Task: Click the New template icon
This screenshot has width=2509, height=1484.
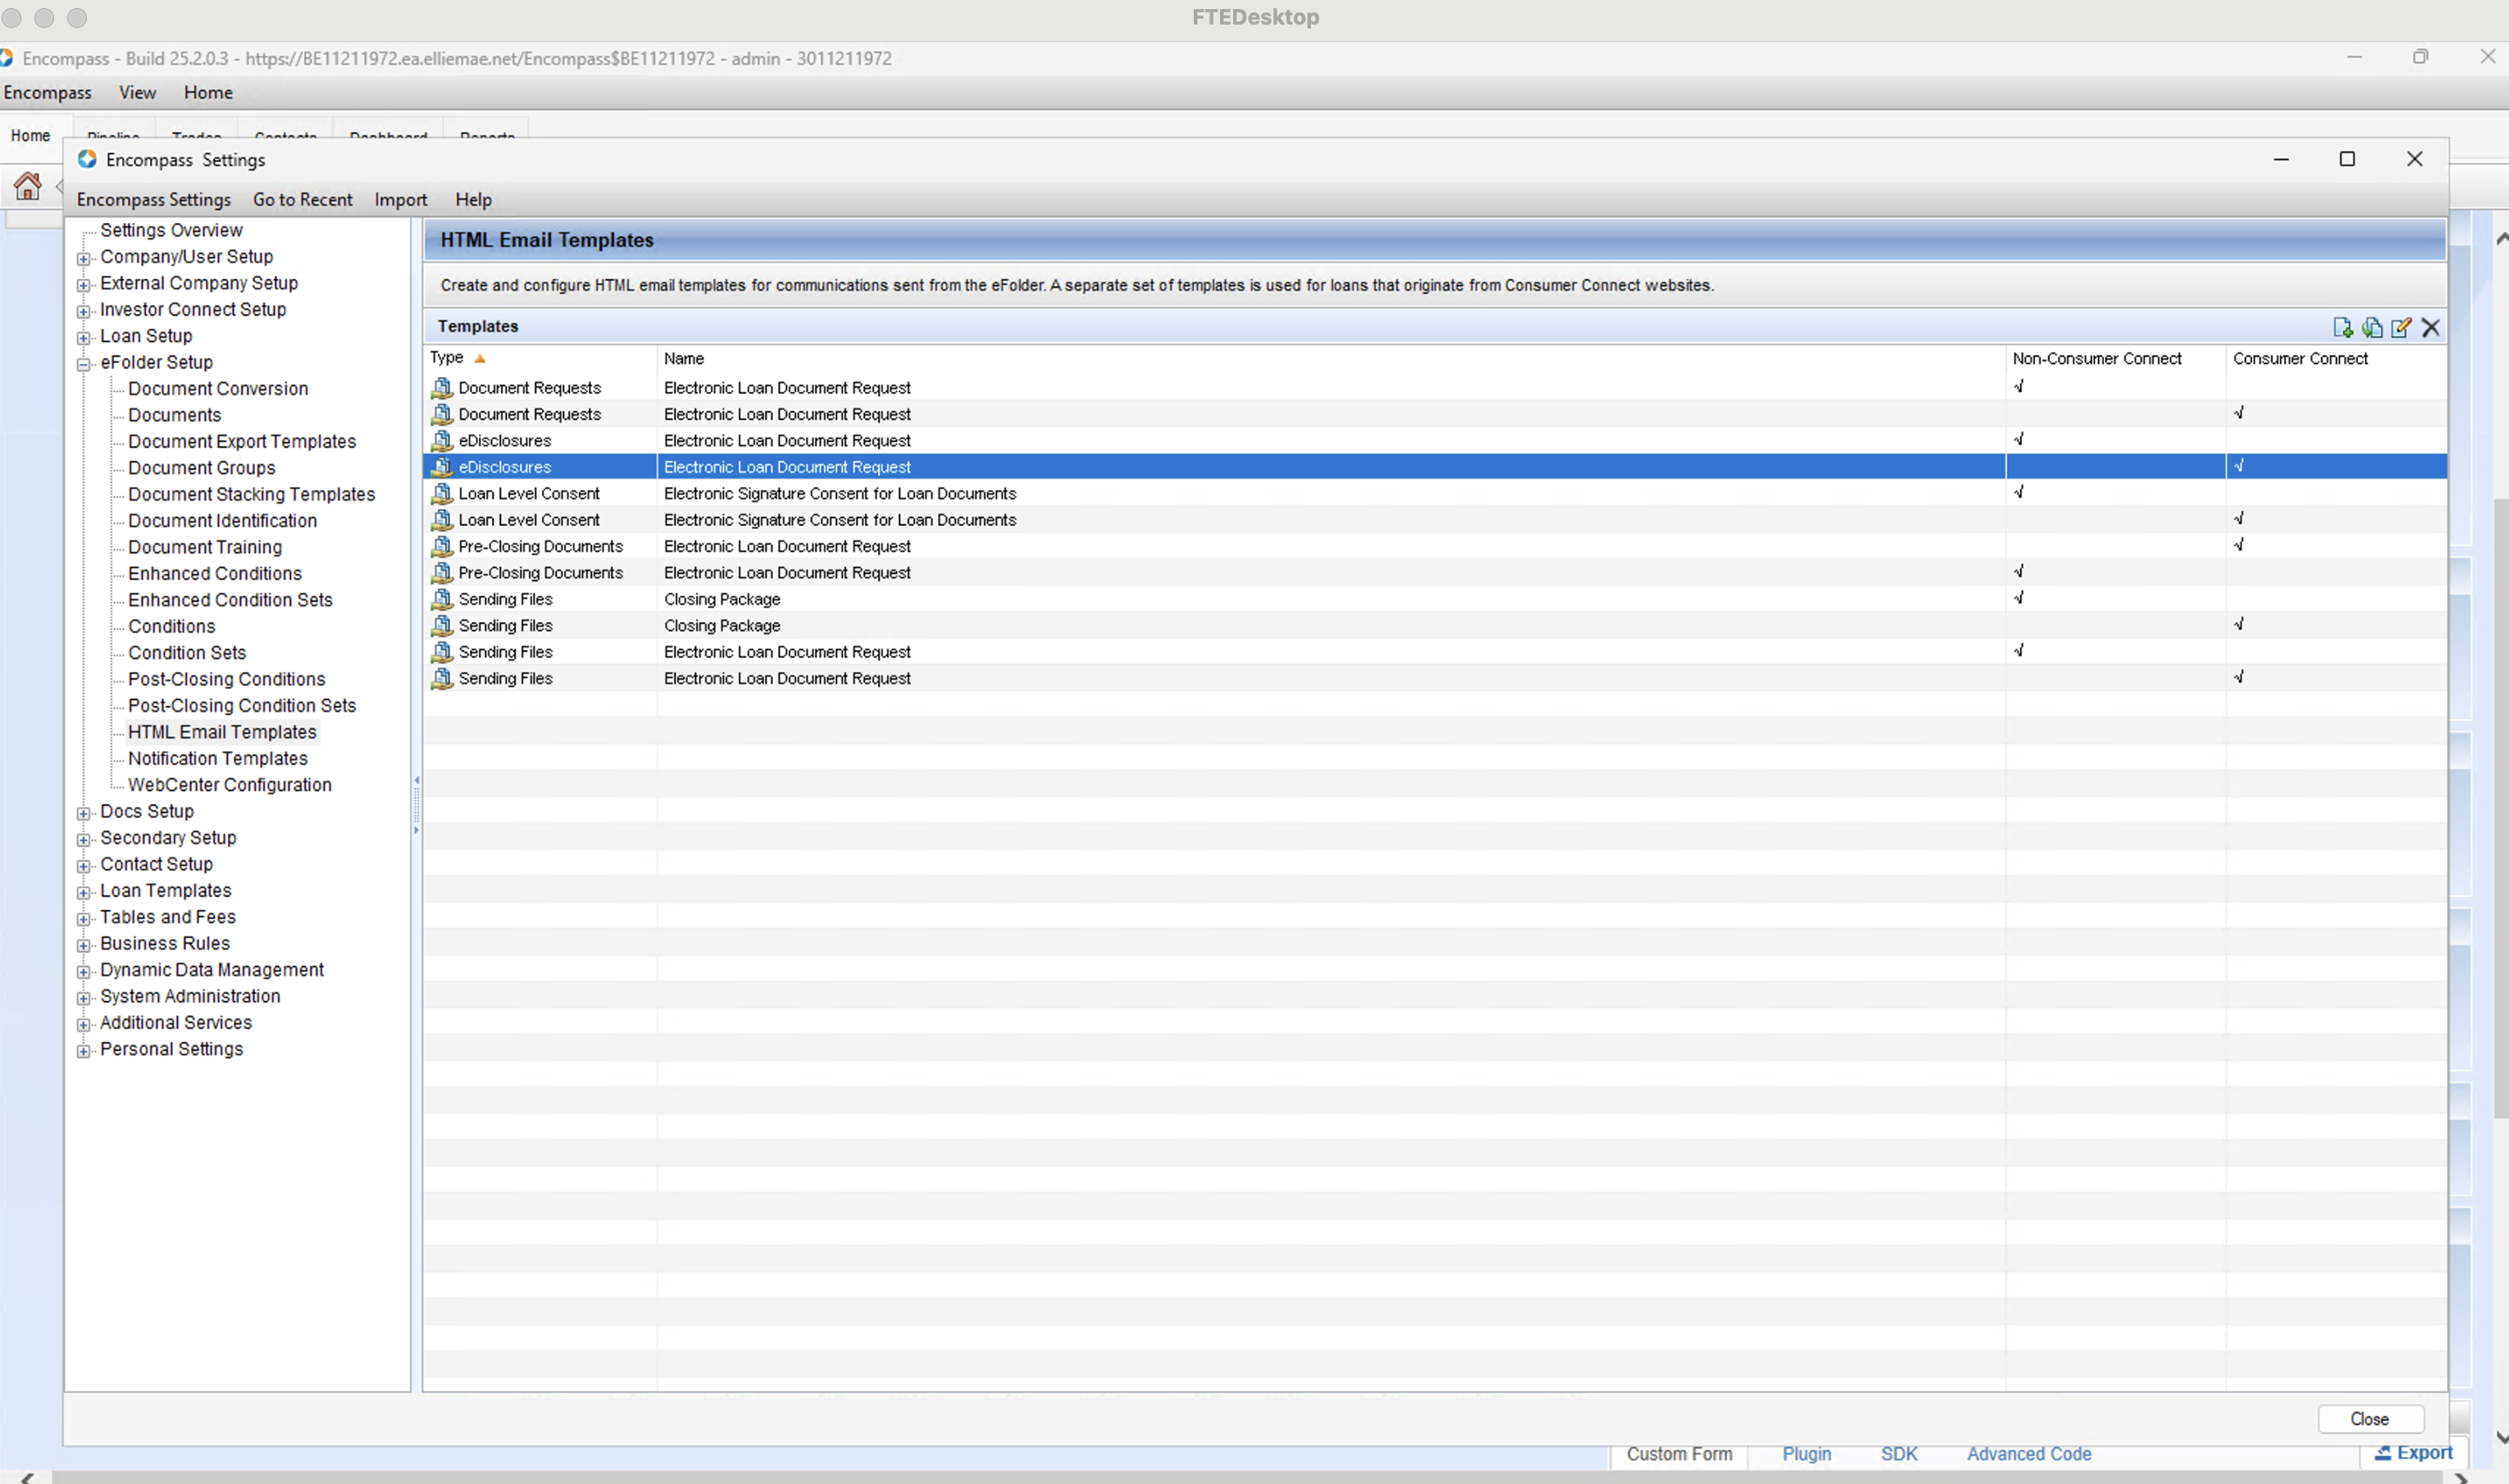Action: (2342, 327)
